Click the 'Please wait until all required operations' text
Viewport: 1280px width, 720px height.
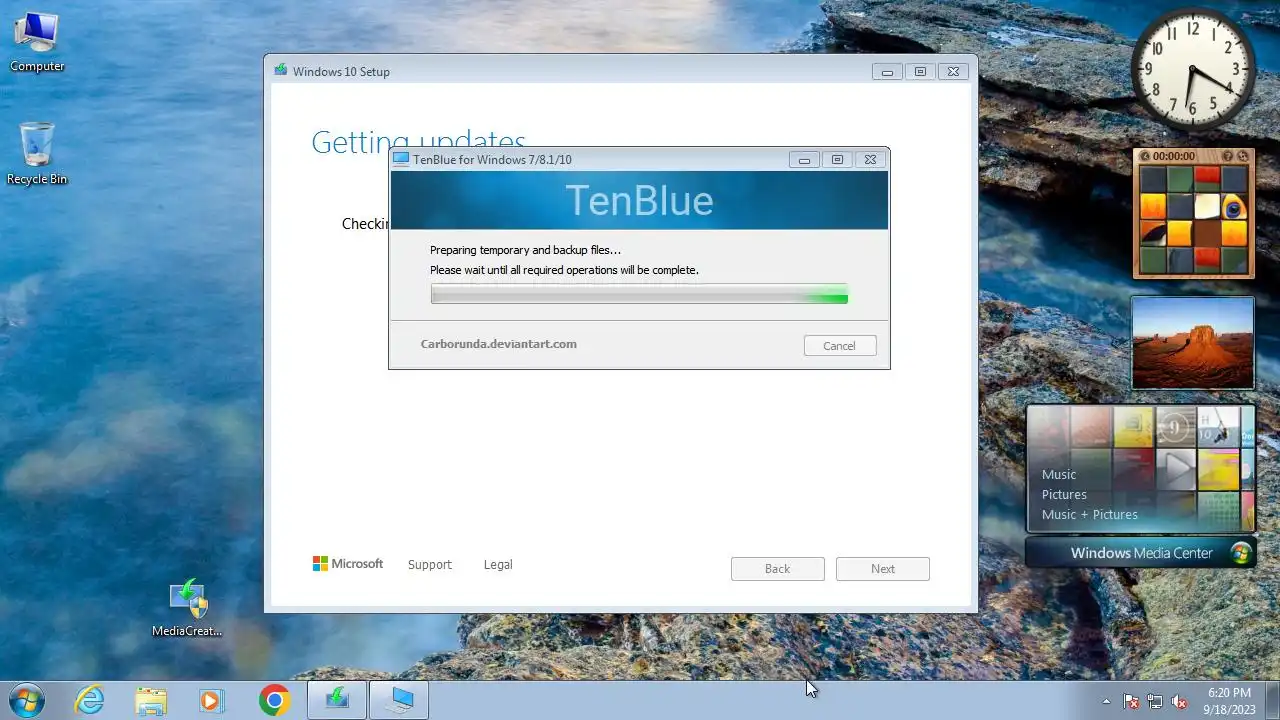[565, 270]
